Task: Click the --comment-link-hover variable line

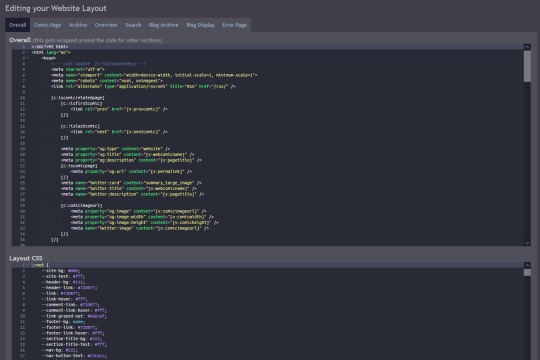Action: [74, 310]
